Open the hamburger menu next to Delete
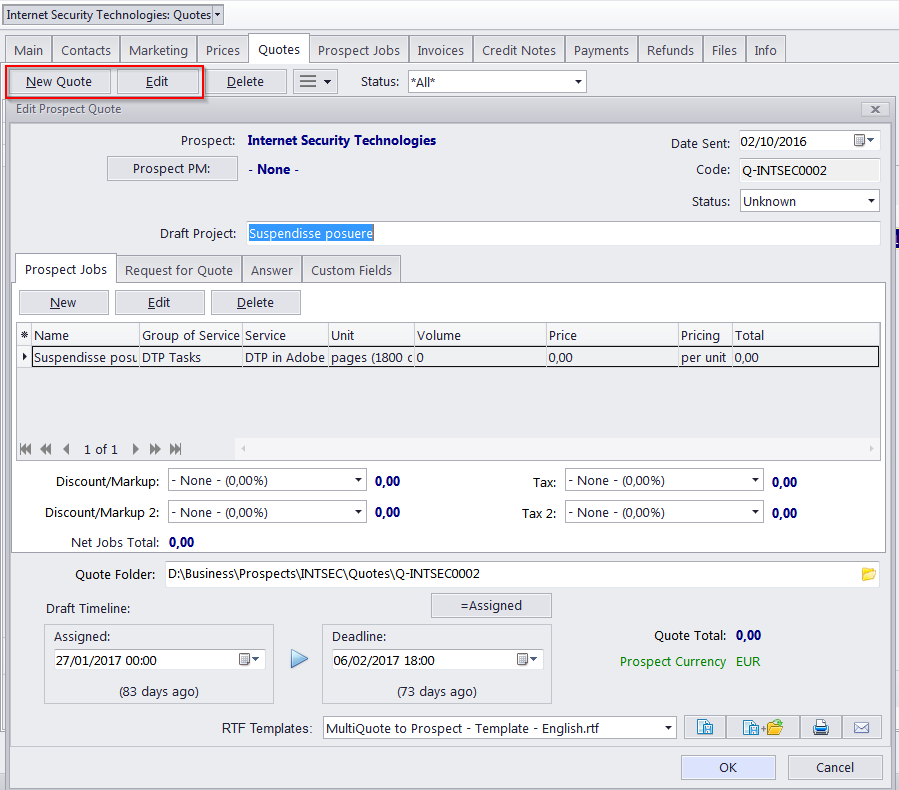 [315, 82]
